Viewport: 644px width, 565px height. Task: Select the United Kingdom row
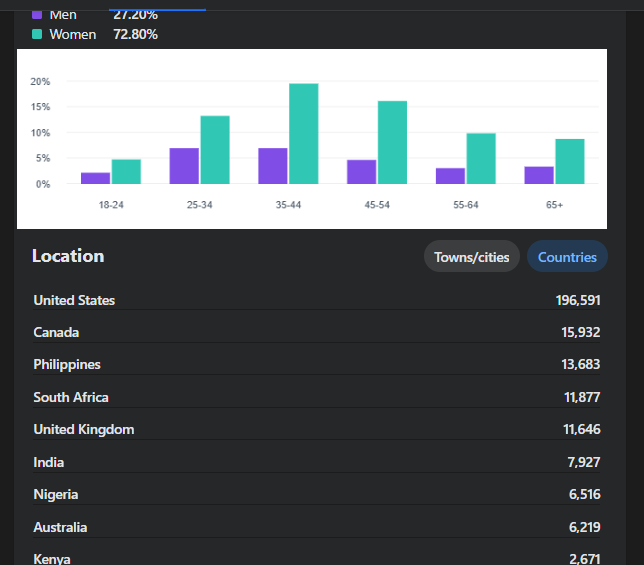click(x=317, y=429)
